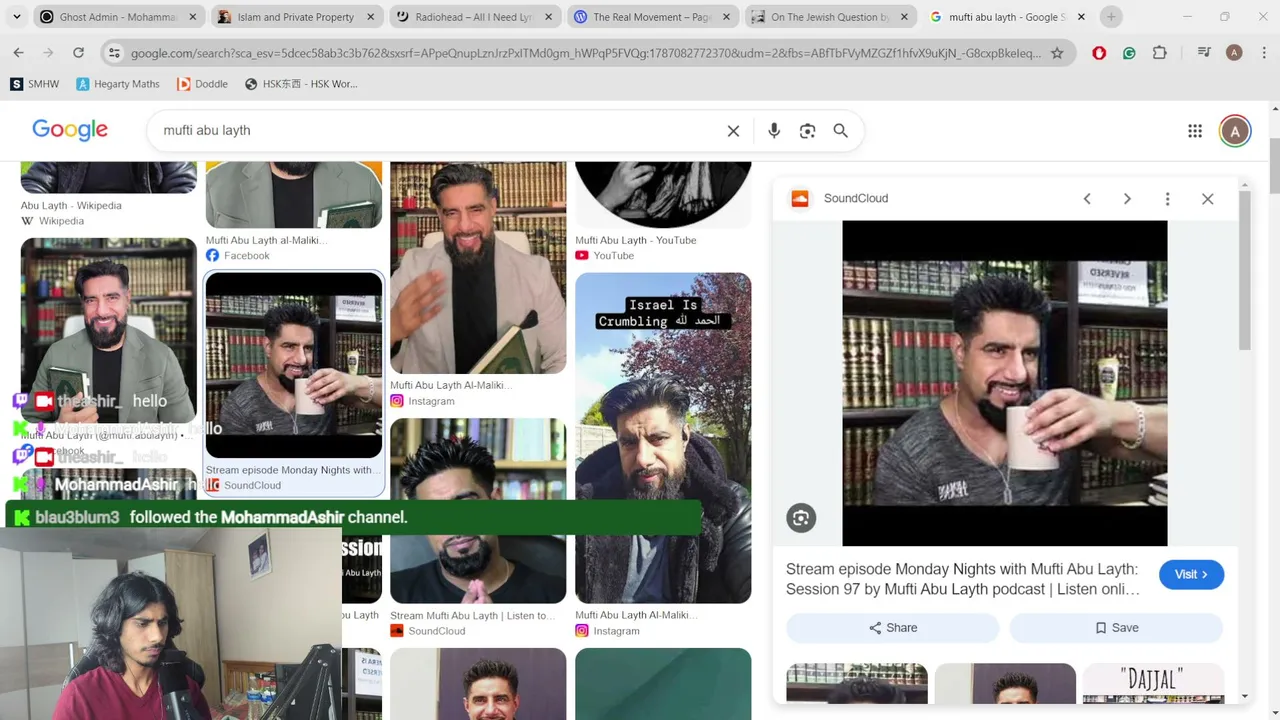The image size is (1280, 720).
Task: Reload the current Google search page
Action: [x=78, y=53]
